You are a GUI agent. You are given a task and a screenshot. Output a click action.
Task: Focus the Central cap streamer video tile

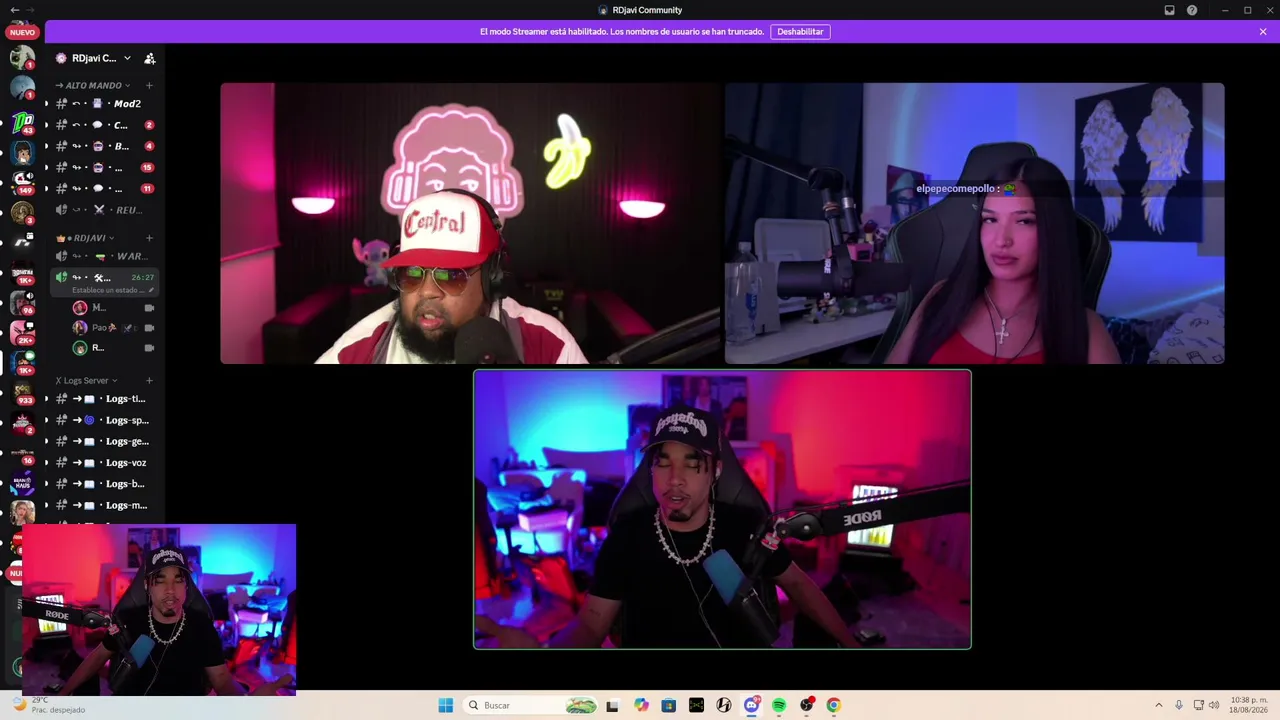tap(470, 223)
